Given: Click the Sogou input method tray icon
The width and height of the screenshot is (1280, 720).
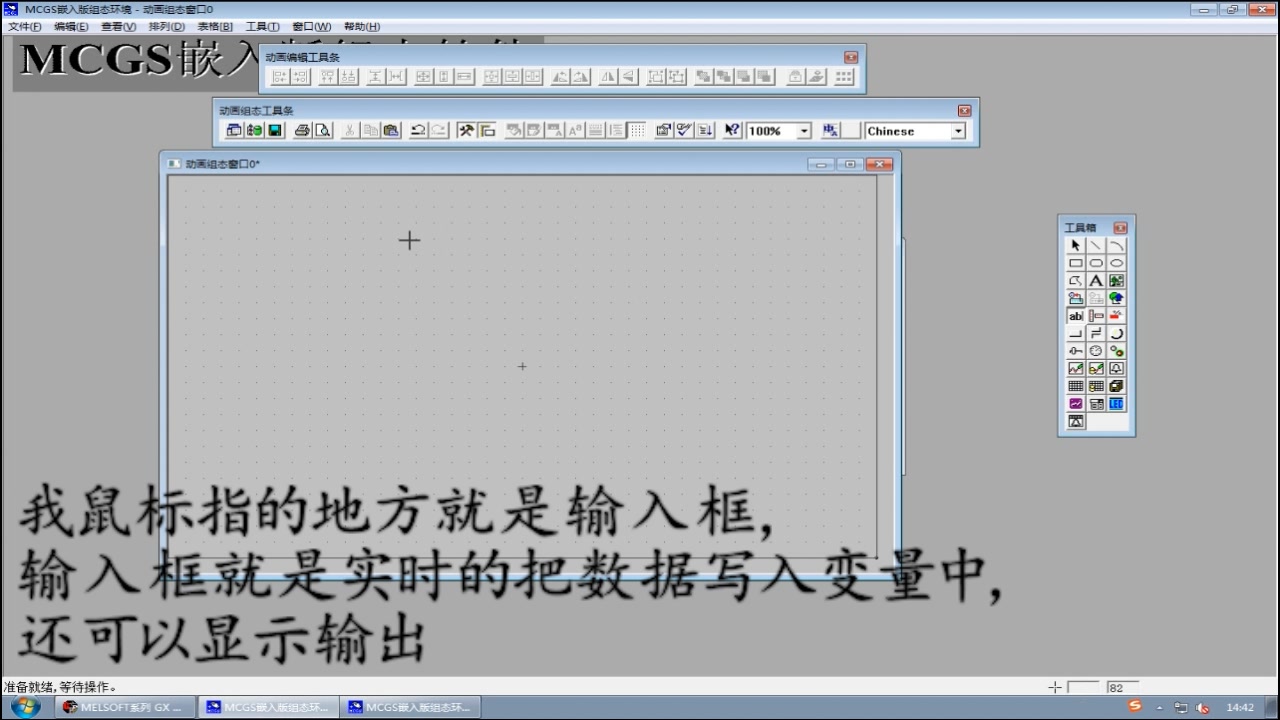Looking at the screenshot, I should pos(1135,706).
